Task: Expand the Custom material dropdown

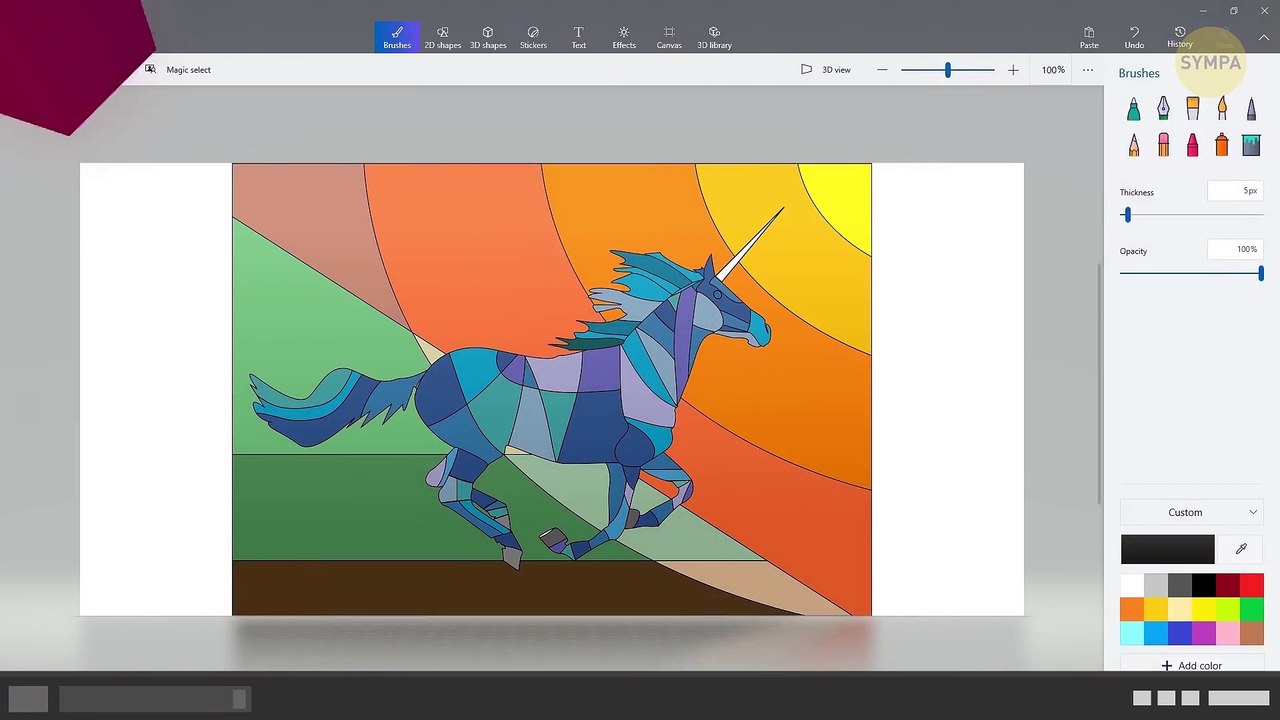Action: click(x=1191, y=512)
